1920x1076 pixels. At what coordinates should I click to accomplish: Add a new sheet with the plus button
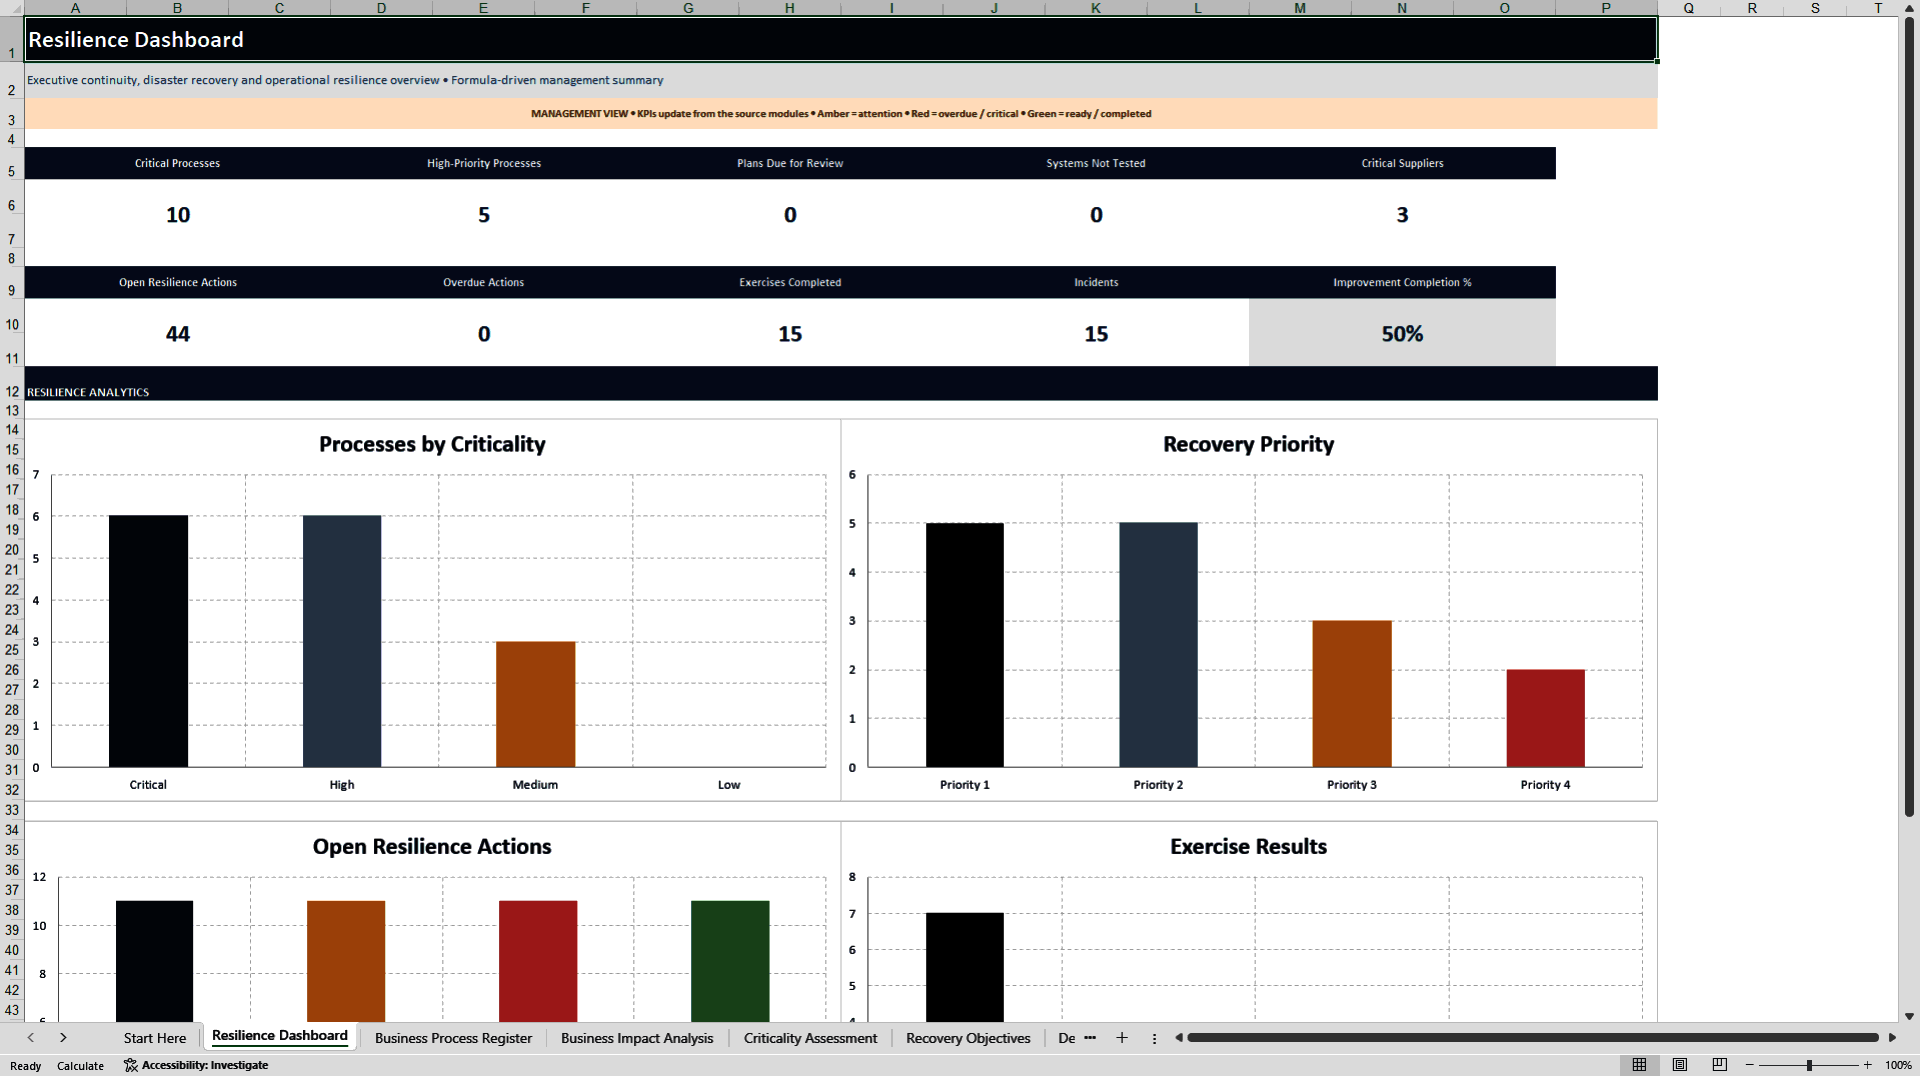(x=1122, y=1038)
